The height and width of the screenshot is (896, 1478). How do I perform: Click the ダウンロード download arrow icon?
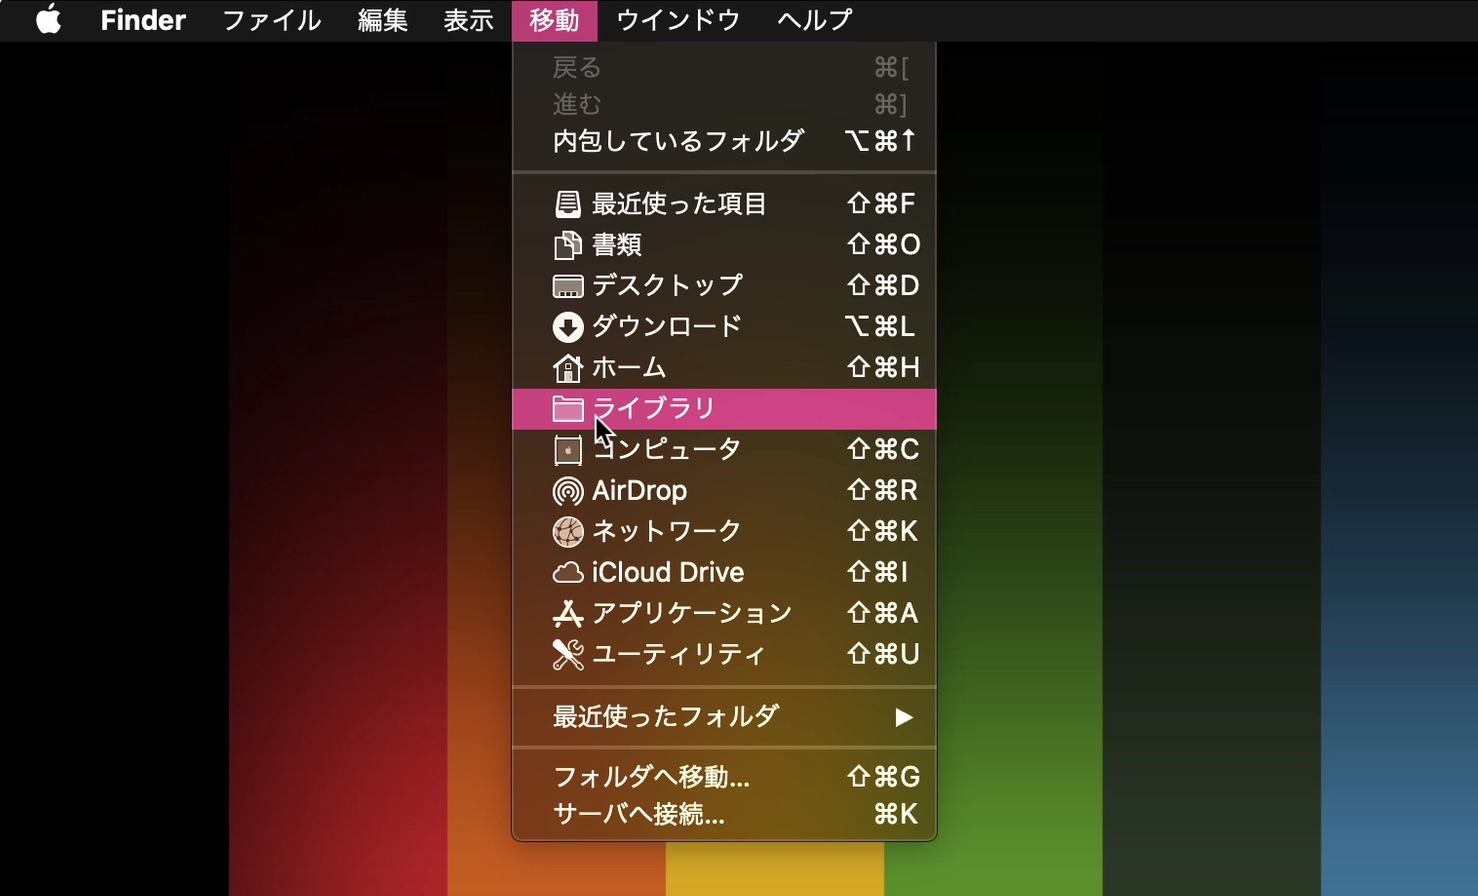567,327
